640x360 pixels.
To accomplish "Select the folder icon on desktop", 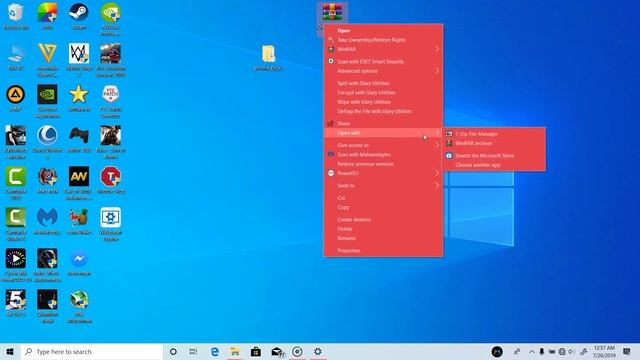I will tap(269, 58).
